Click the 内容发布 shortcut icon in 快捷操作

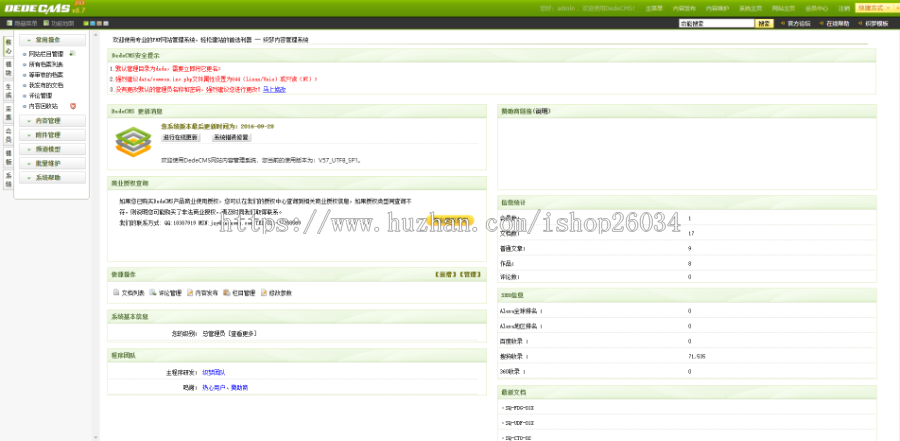190,292
